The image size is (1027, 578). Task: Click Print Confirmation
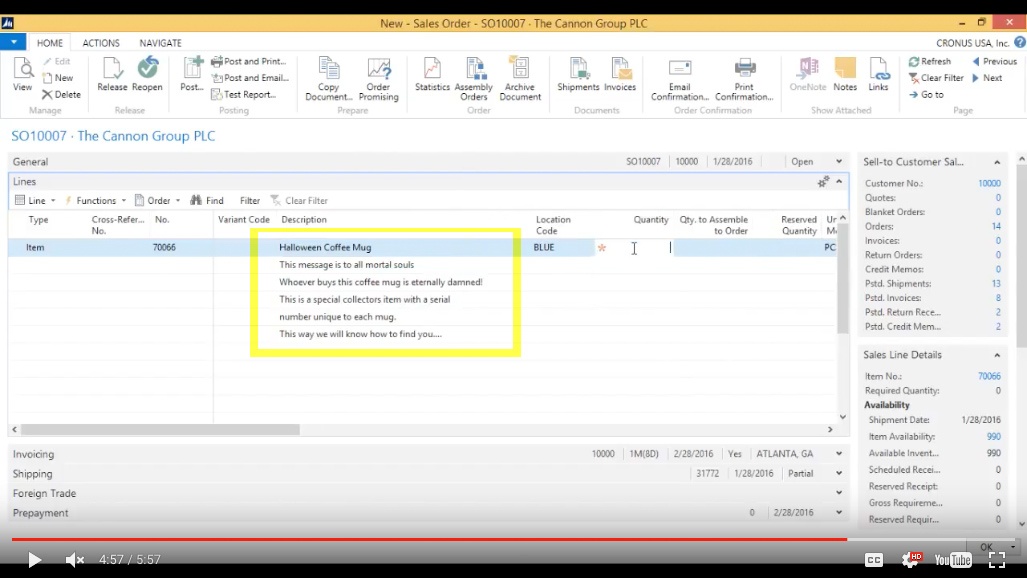coord(744,79)
